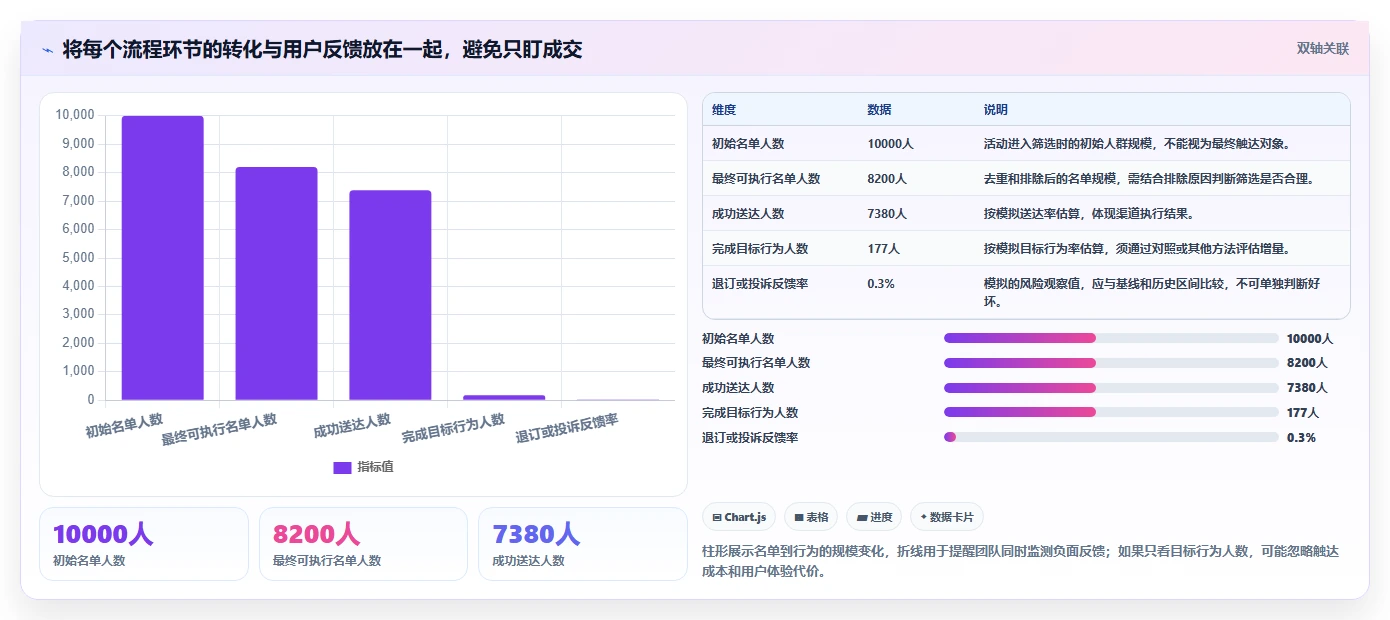
Task: Click the 进度 tag chip
Action: 874,517
